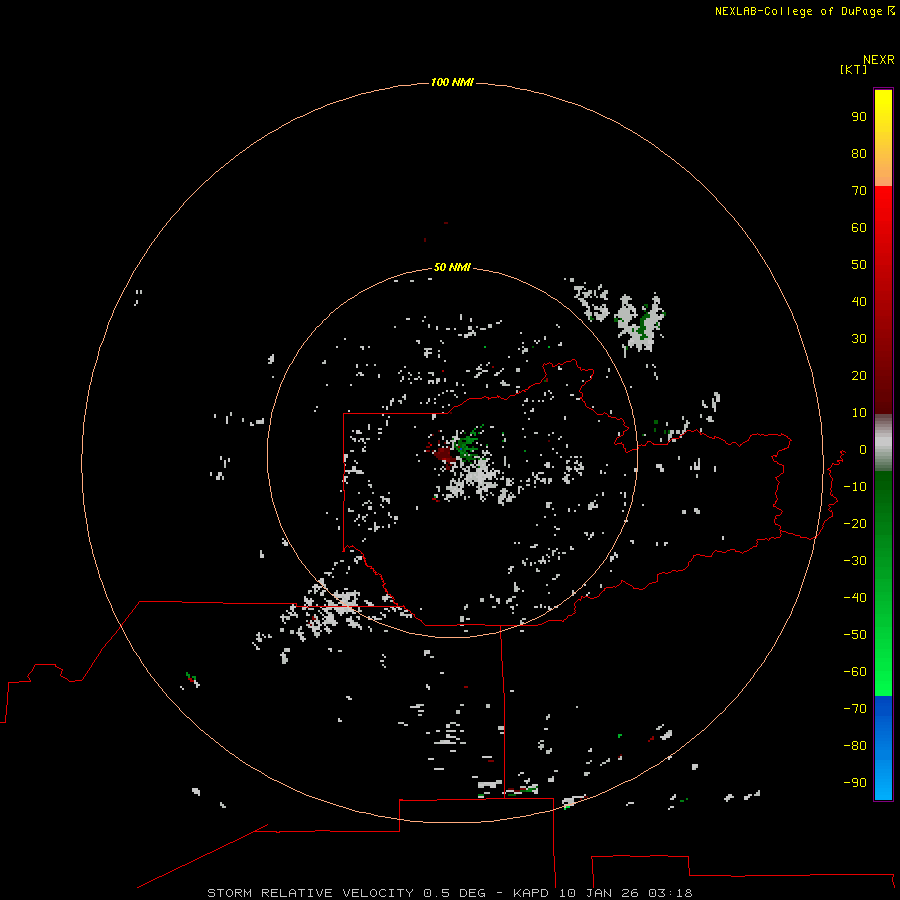Click the 70 value on the velocity scale
The width and height of the screenshot is (900, 900).
(859, 191)
